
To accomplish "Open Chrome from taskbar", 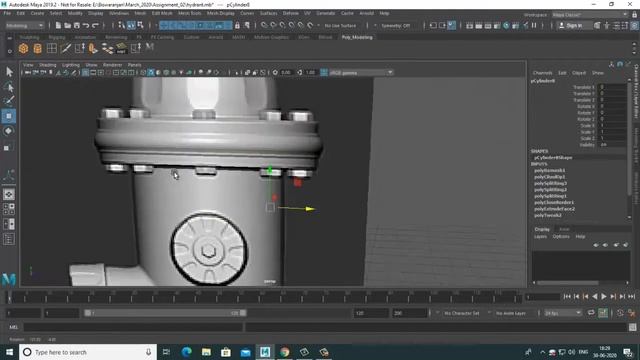I will tap(284, 352).
